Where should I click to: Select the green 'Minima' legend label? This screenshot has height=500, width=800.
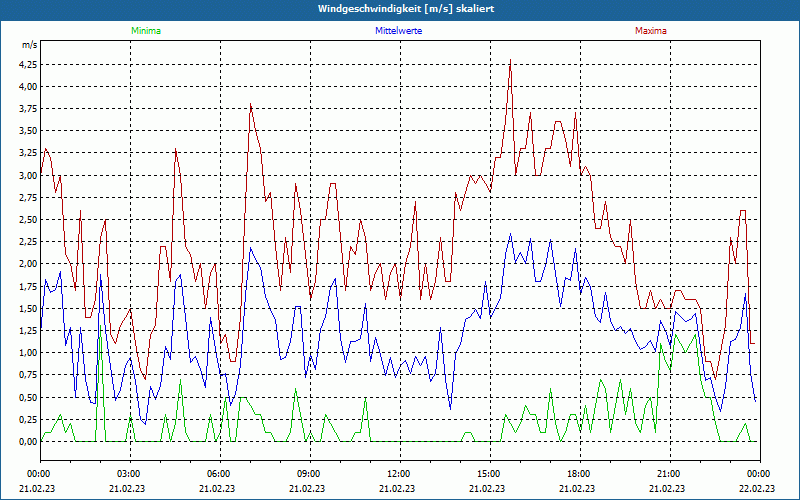point(146,31)
